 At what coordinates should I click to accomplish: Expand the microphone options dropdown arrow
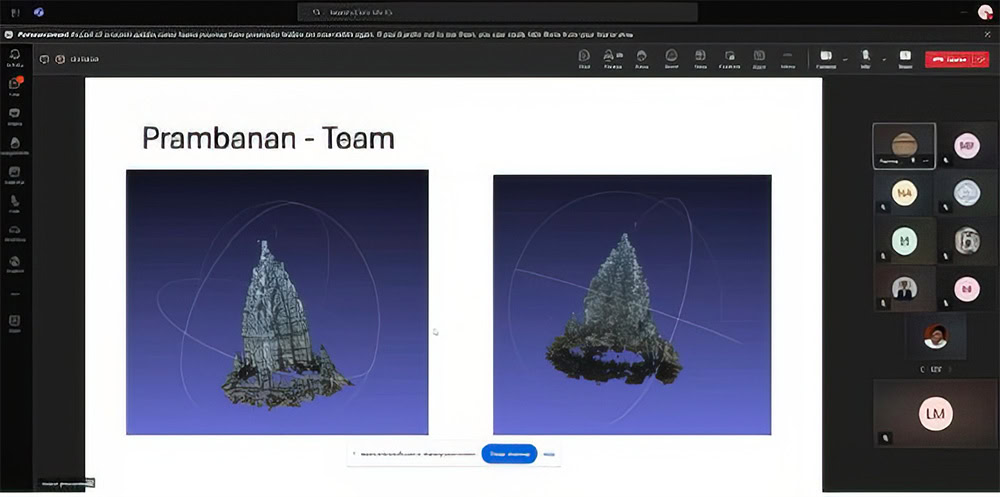pyautogui.click(x=883, y=59)
